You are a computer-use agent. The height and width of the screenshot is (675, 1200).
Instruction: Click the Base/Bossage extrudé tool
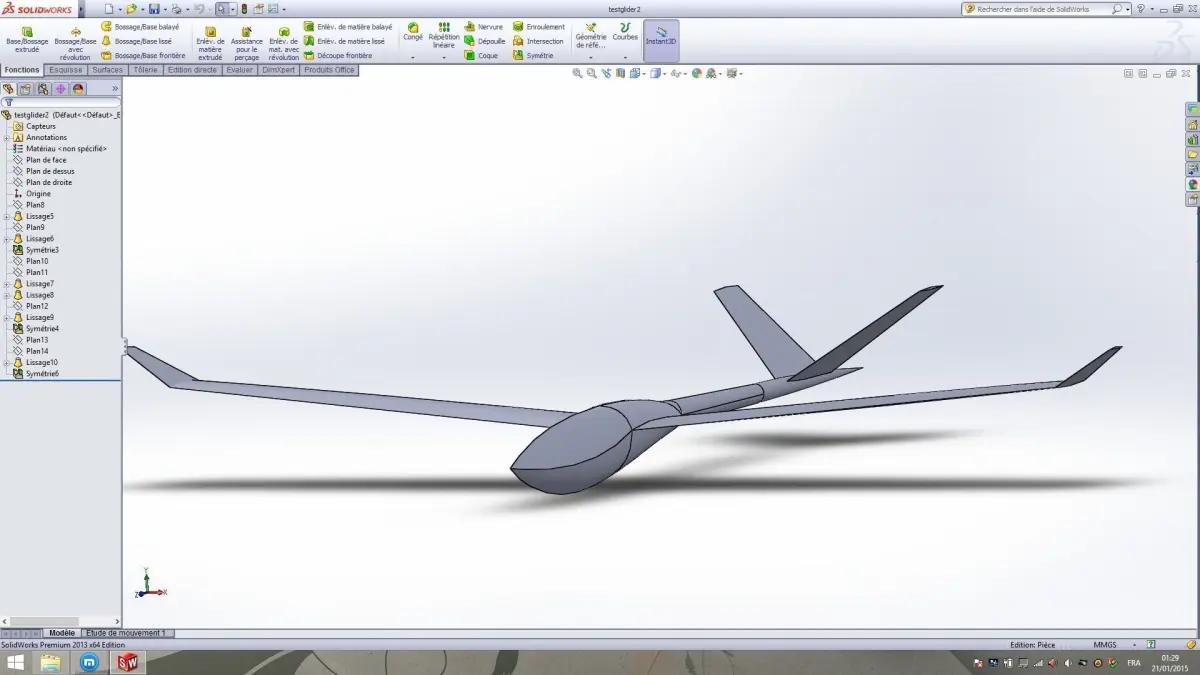pos(27,40)
